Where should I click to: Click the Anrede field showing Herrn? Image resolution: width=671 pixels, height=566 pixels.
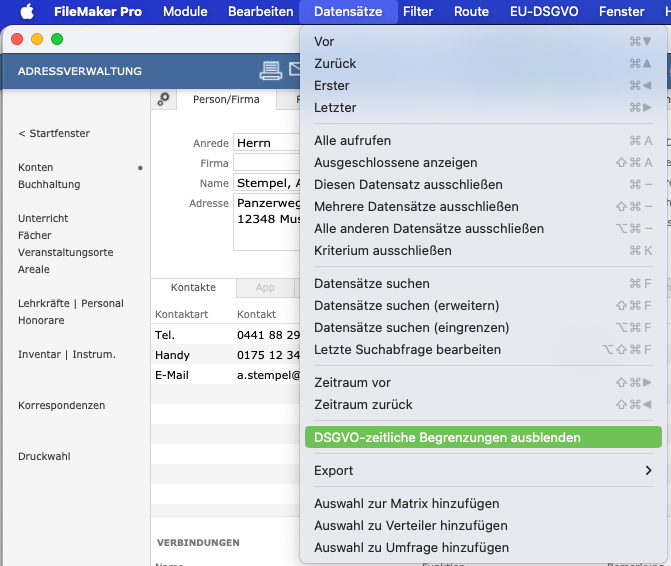coord(267,142)
